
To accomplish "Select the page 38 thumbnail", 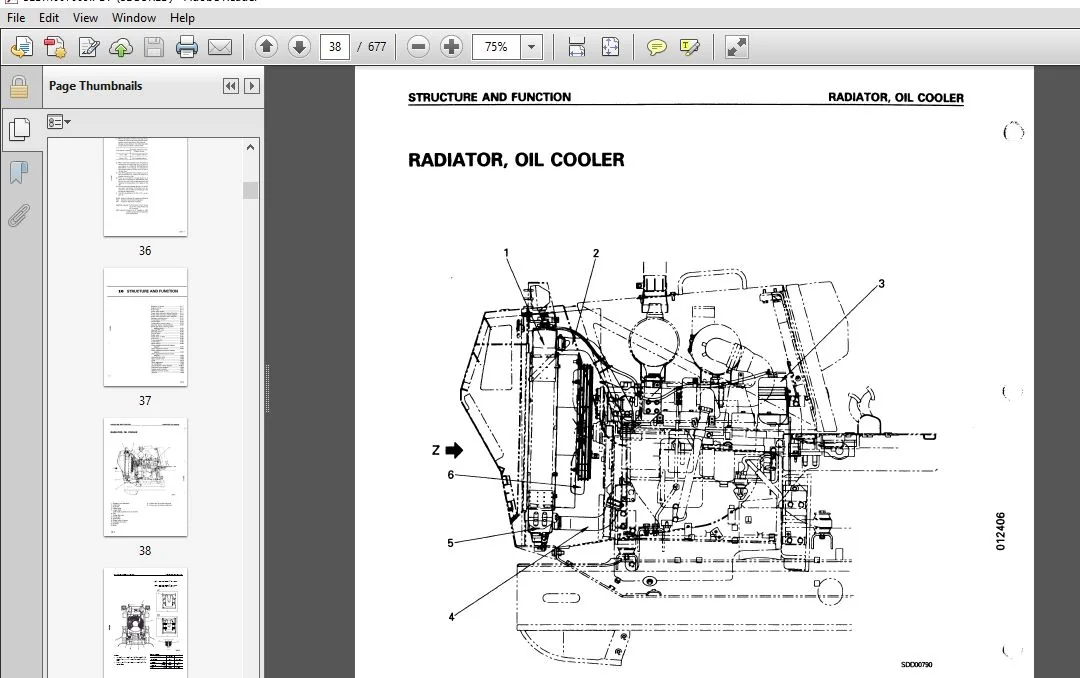I will coord(145,477).
